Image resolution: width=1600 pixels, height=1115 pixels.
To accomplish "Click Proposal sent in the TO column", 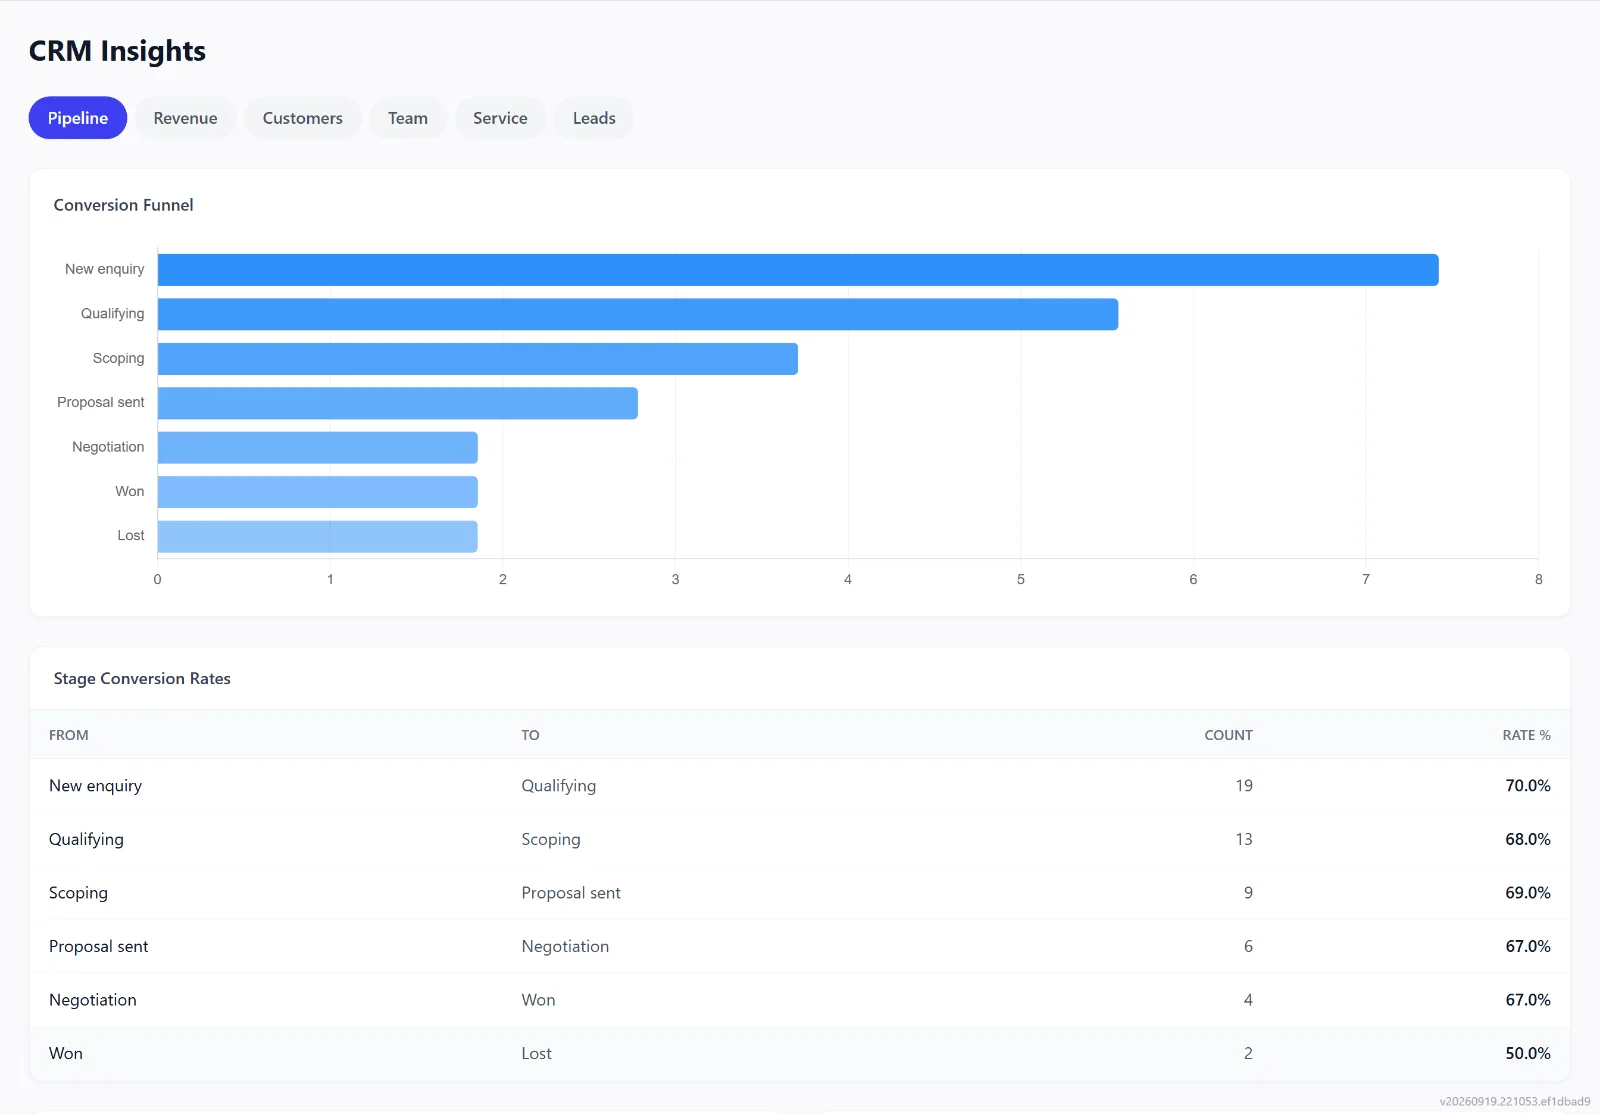I will coord(571,893).
